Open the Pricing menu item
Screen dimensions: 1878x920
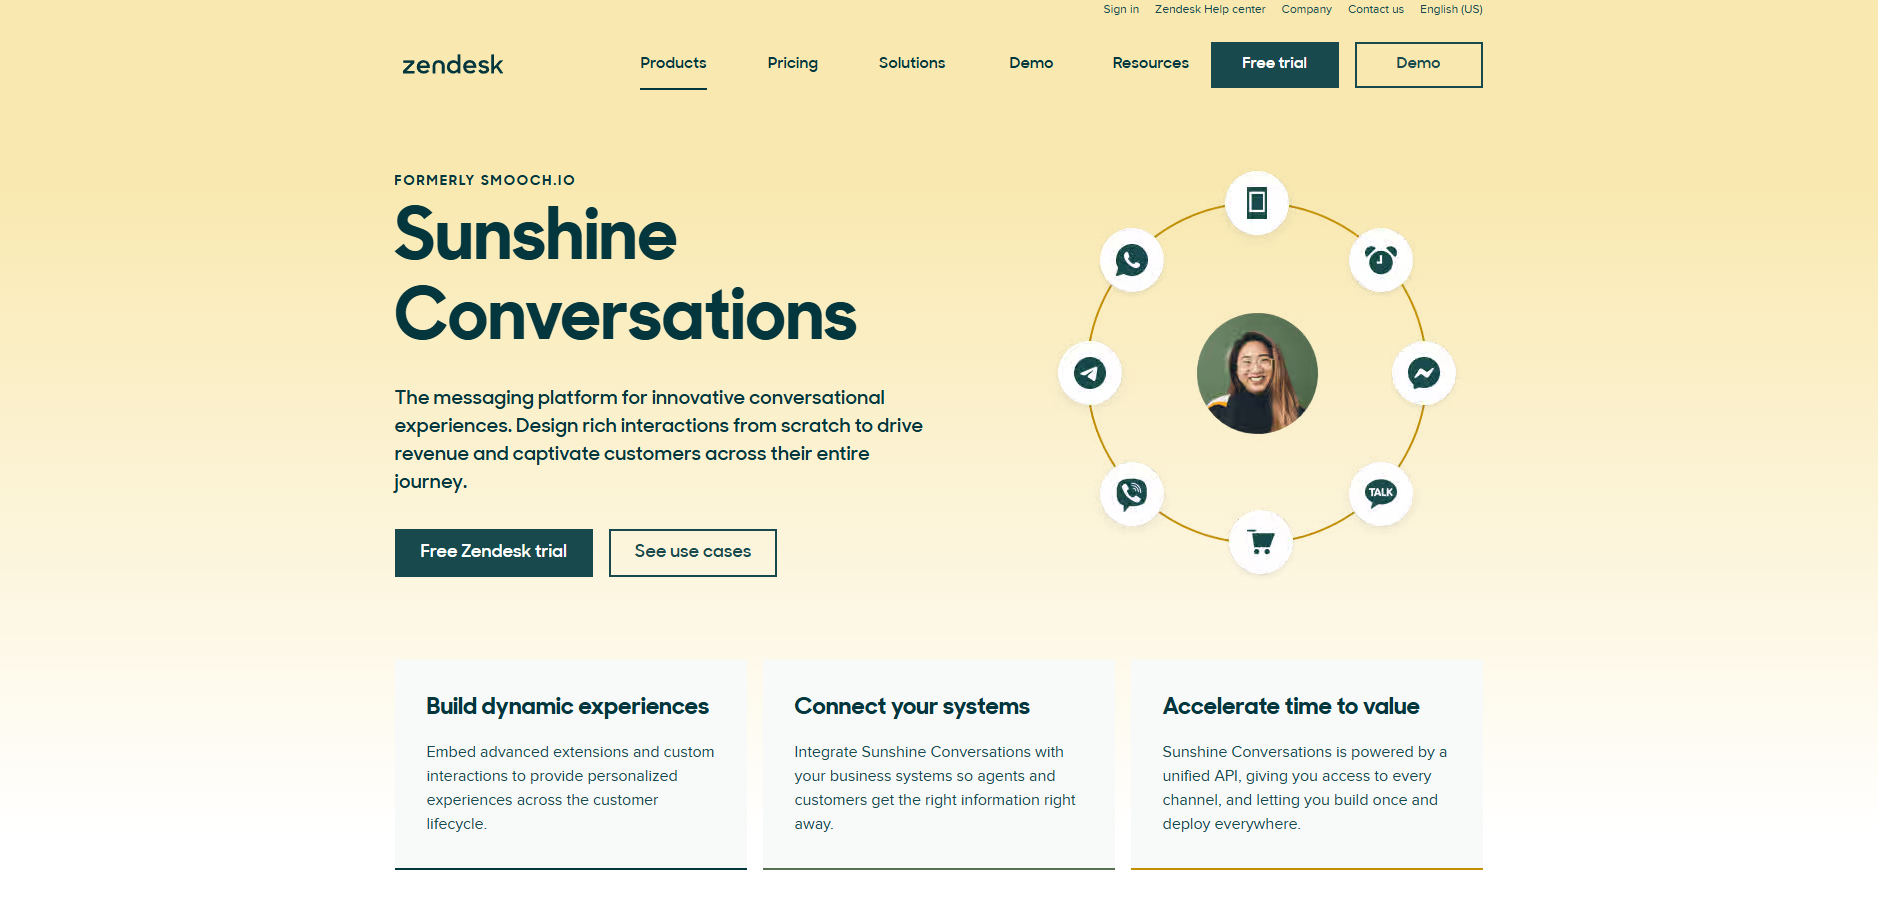coord(793,63)
